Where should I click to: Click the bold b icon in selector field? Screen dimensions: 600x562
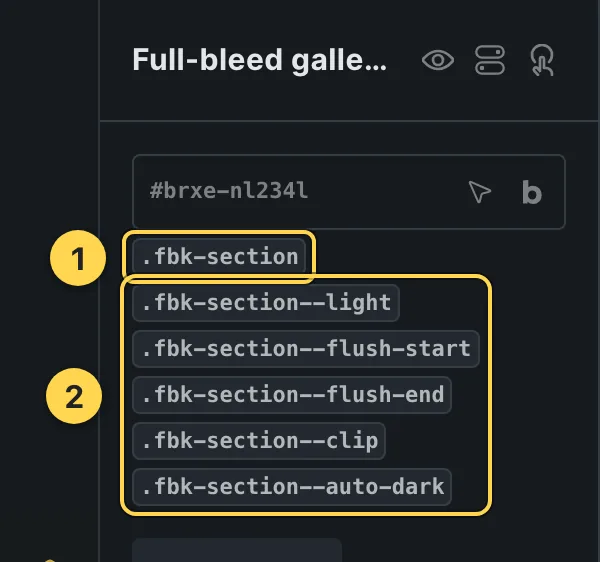[x=532, y=192]
